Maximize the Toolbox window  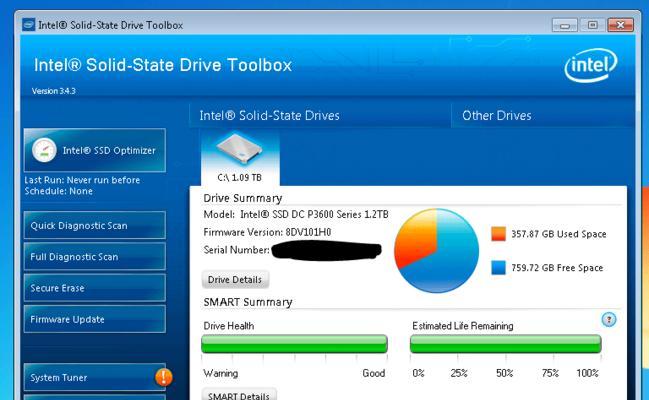[592, 25]
